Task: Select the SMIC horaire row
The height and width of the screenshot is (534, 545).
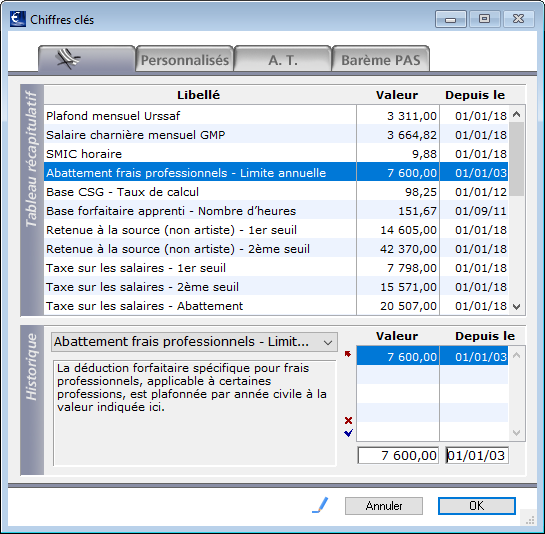Action: coord(276,154)
